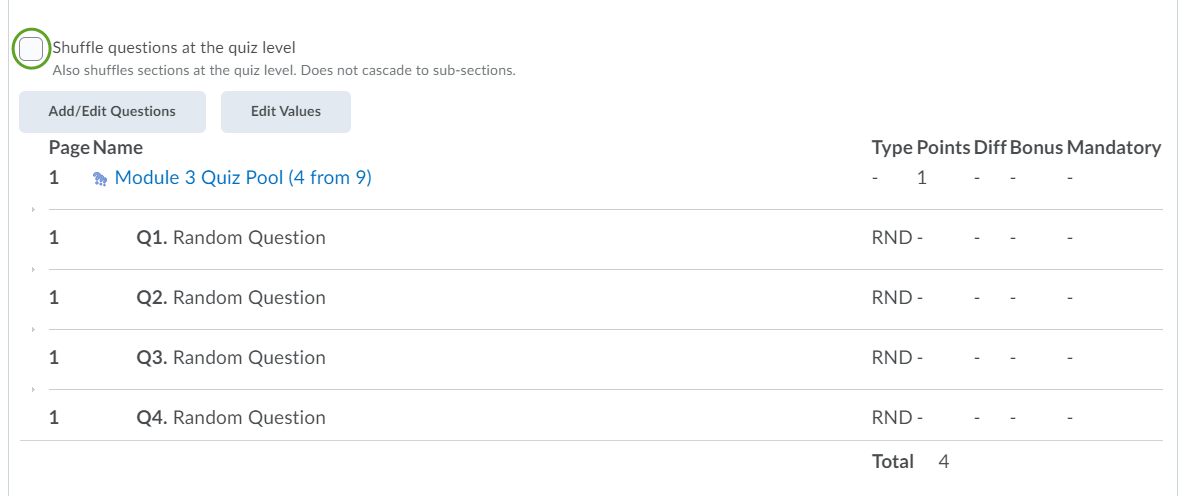Image resolution: width=1203 pixels, height=496 pixels.
Task: Click the Add/Edit Questions button
Action: [x=112, y=112]
